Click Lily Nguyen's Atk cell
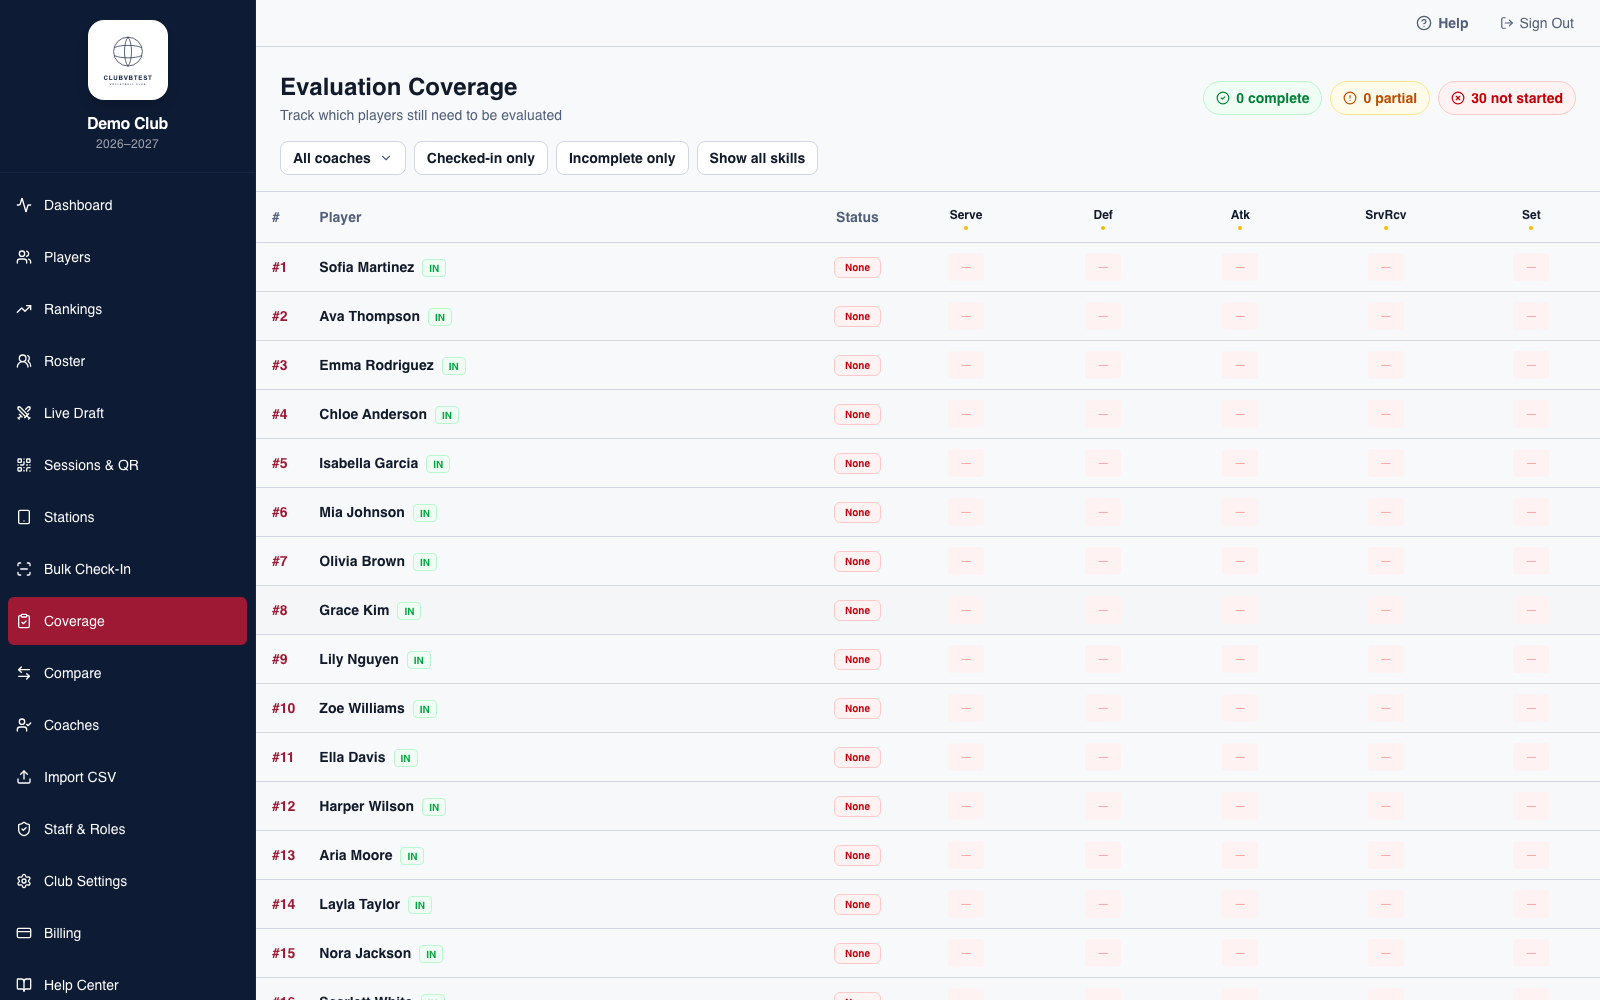The height and width of the screenshot is (1000, 1600). click(x=1240, y=659)
